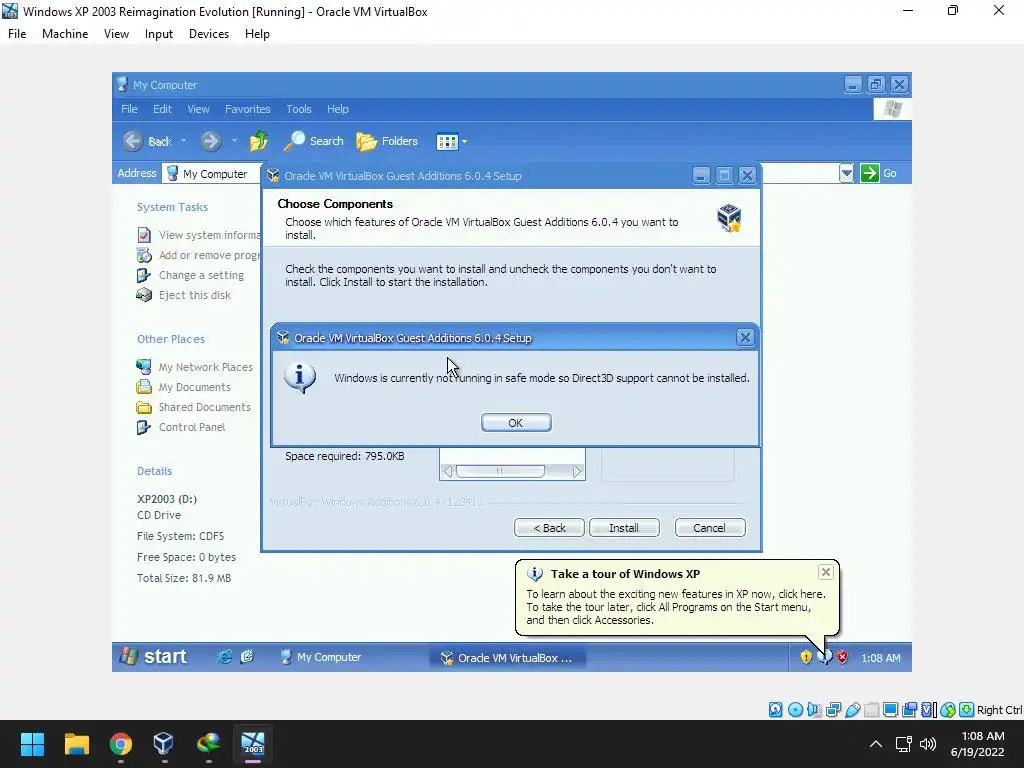The width and height of the screenshot is (1024, 768).
Task: Click VirtualBox USB indicator icon
Action: (x=852, y=710)
